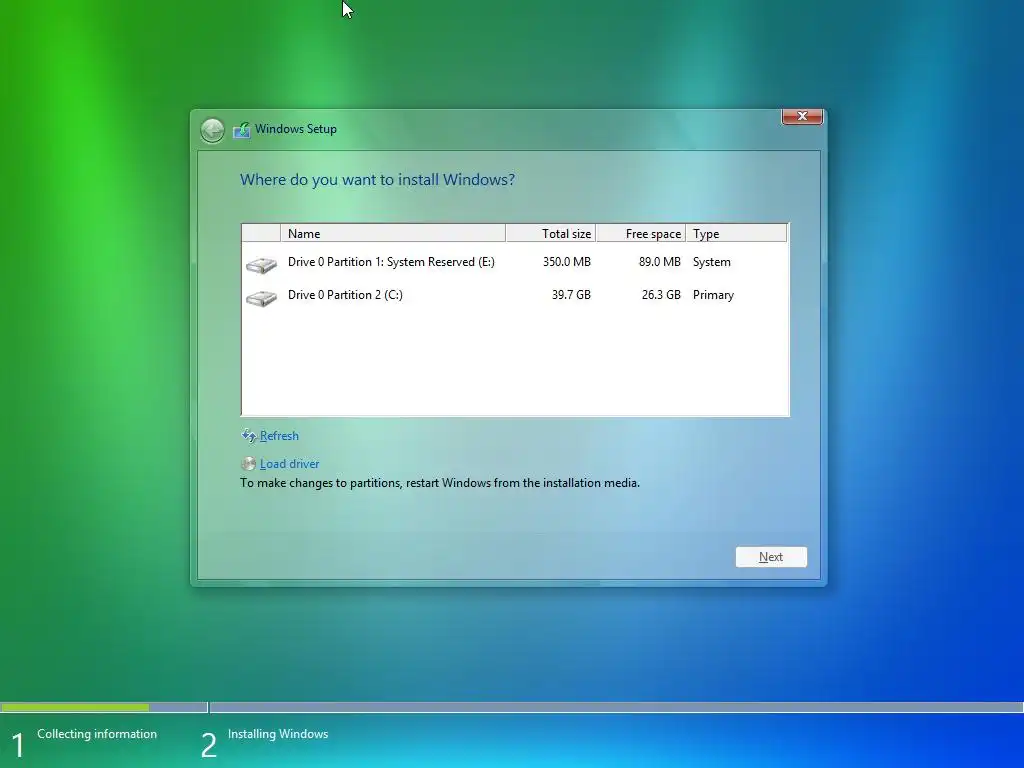Select Drive 0 Partition 2 (C:)
The width and height of the screenshot is (1024, 768).
point(515,295)
